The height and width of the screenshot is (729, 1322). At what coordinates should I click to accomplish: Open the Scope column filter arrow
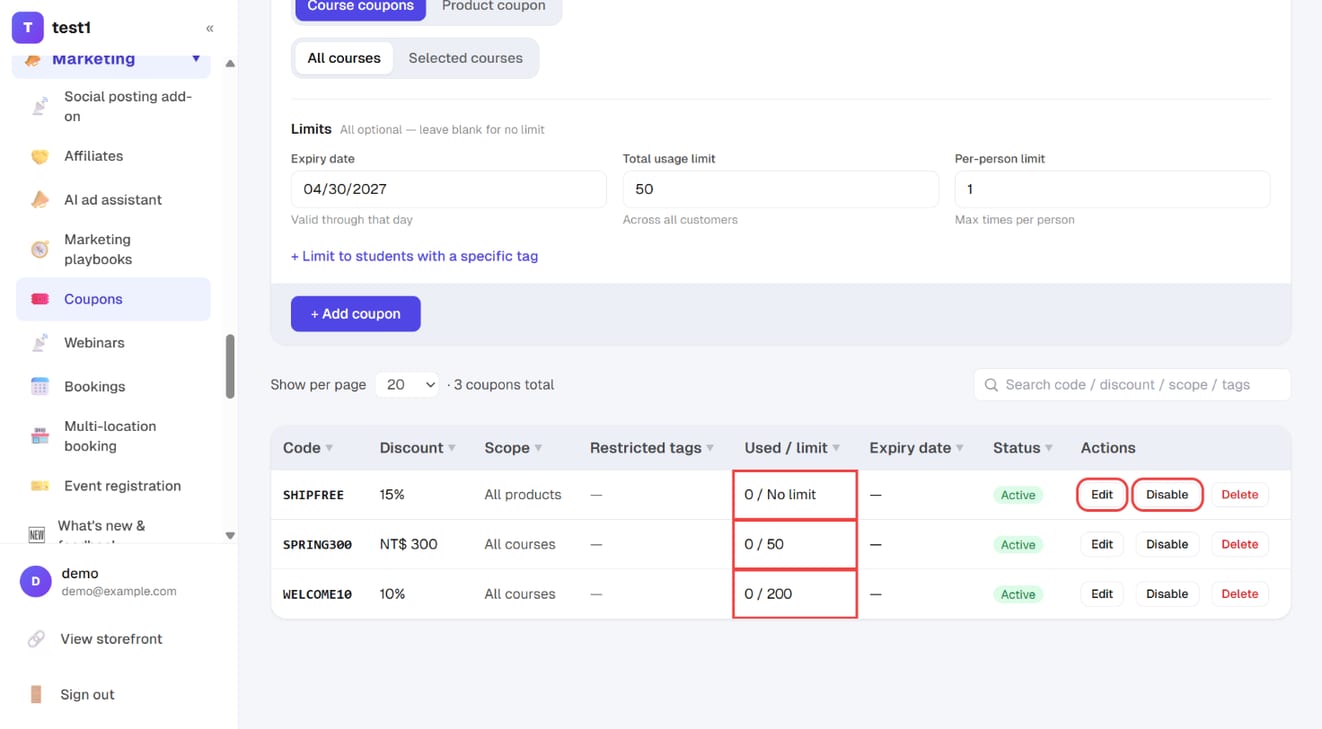[x=538, y=448]
